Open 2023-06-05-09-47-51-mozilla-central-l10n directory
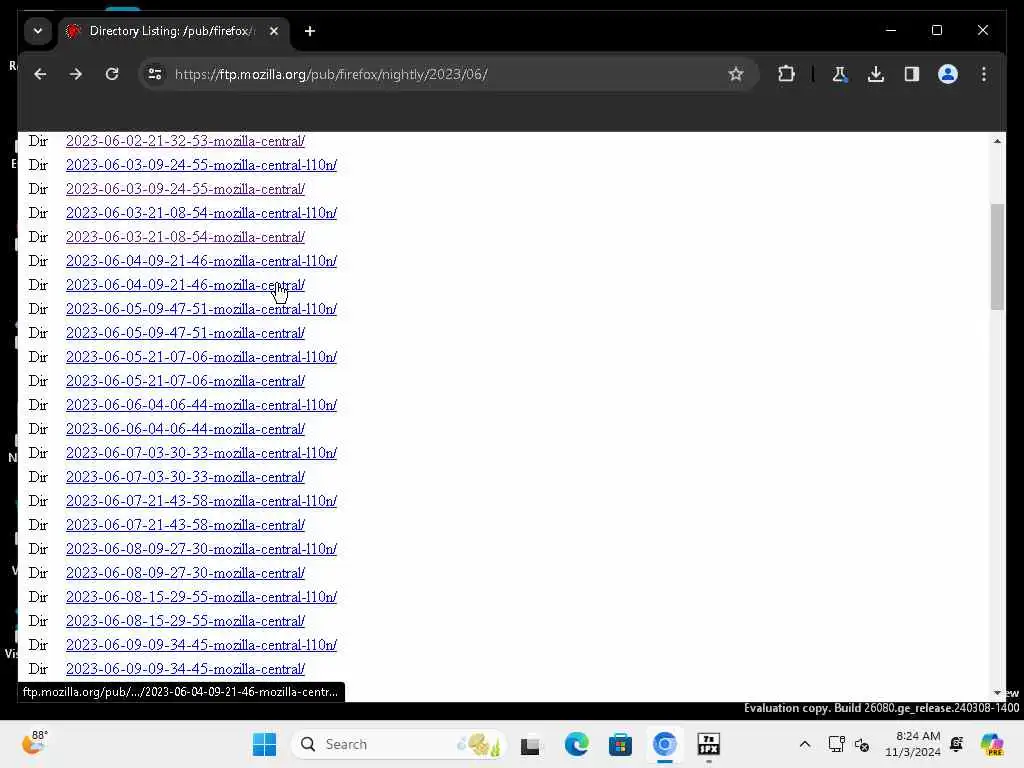Image resolution: width=1024 pixels, height=768 pixels. point(201,309)
